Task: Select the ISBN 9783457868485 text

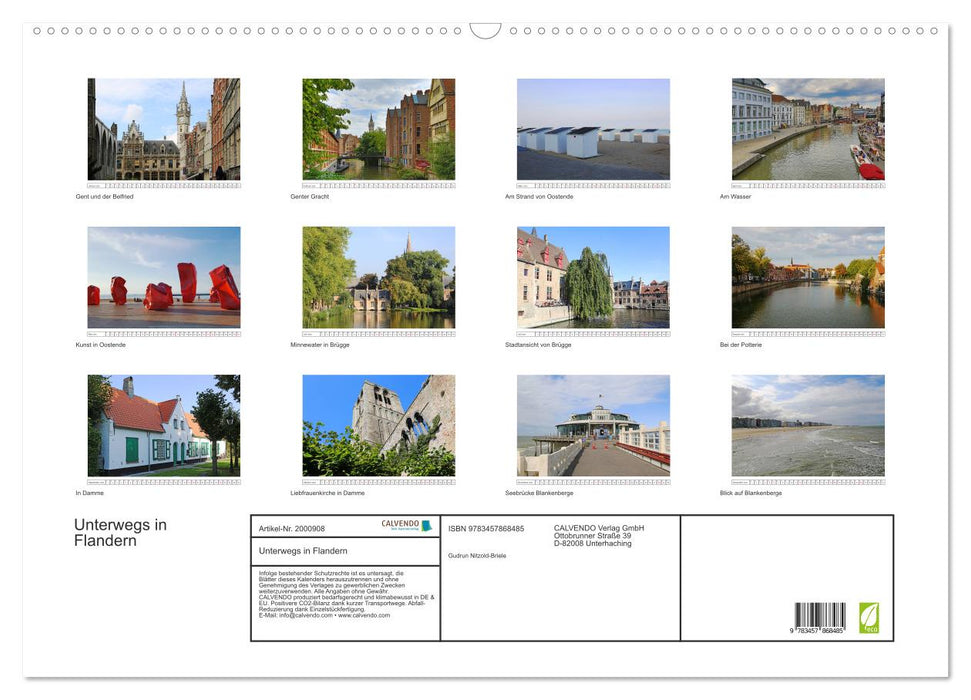Action: coord(486,528)
